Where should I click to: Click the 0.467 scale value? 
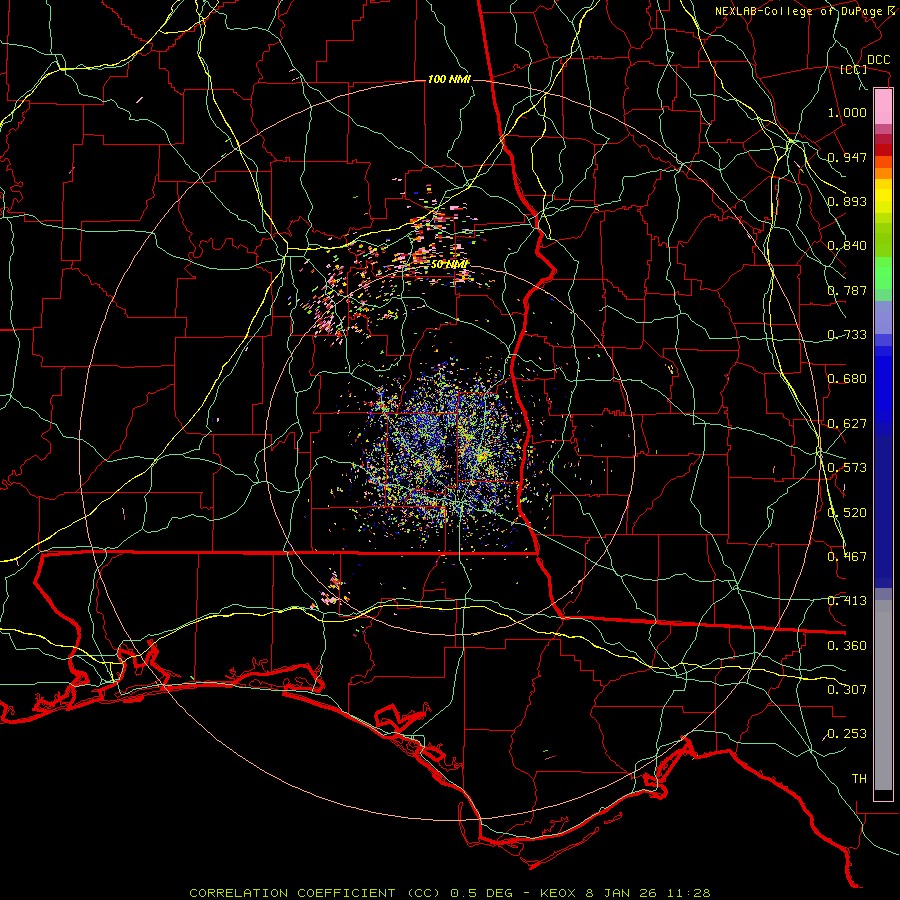click(x=847, y=557)
